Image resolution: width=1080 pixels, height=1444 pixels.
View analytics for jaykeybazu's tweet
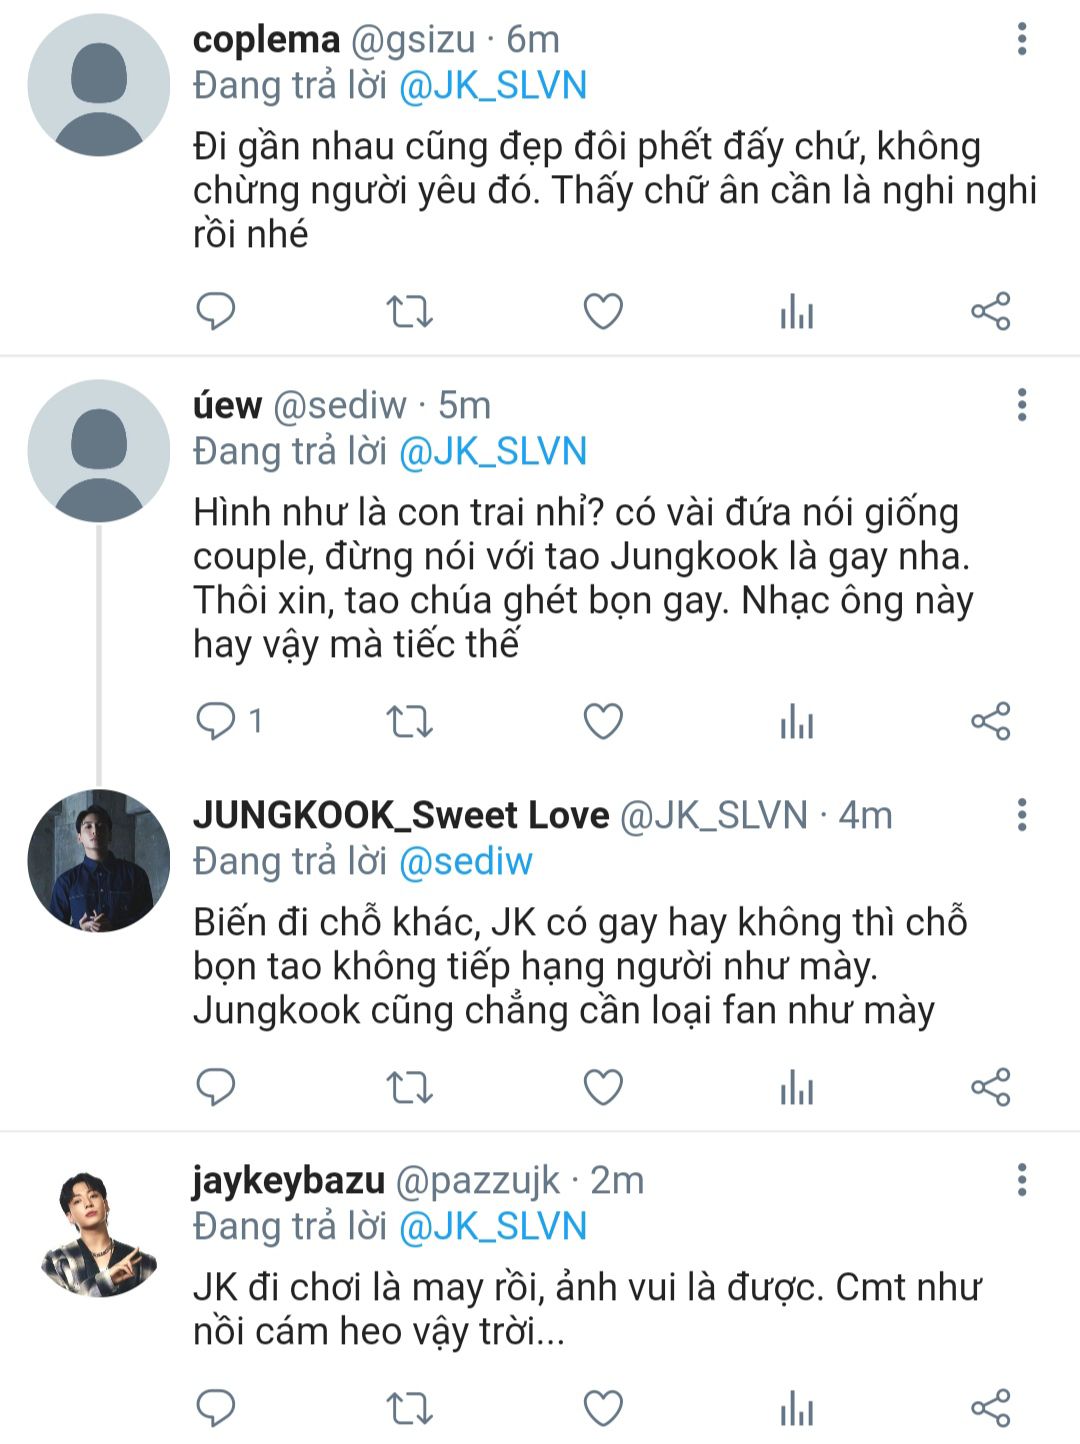(x=797, y=1408)
